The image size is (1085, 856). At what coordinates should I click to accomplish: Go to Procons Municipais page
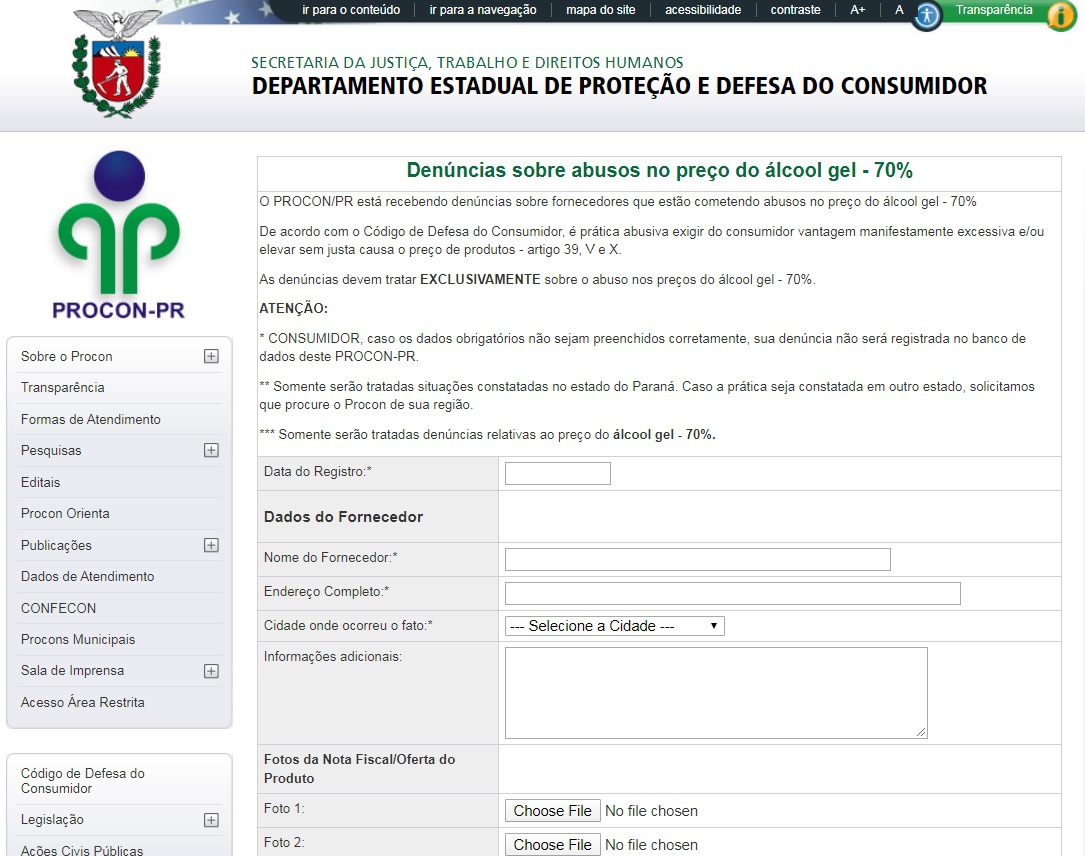[78, 639]
